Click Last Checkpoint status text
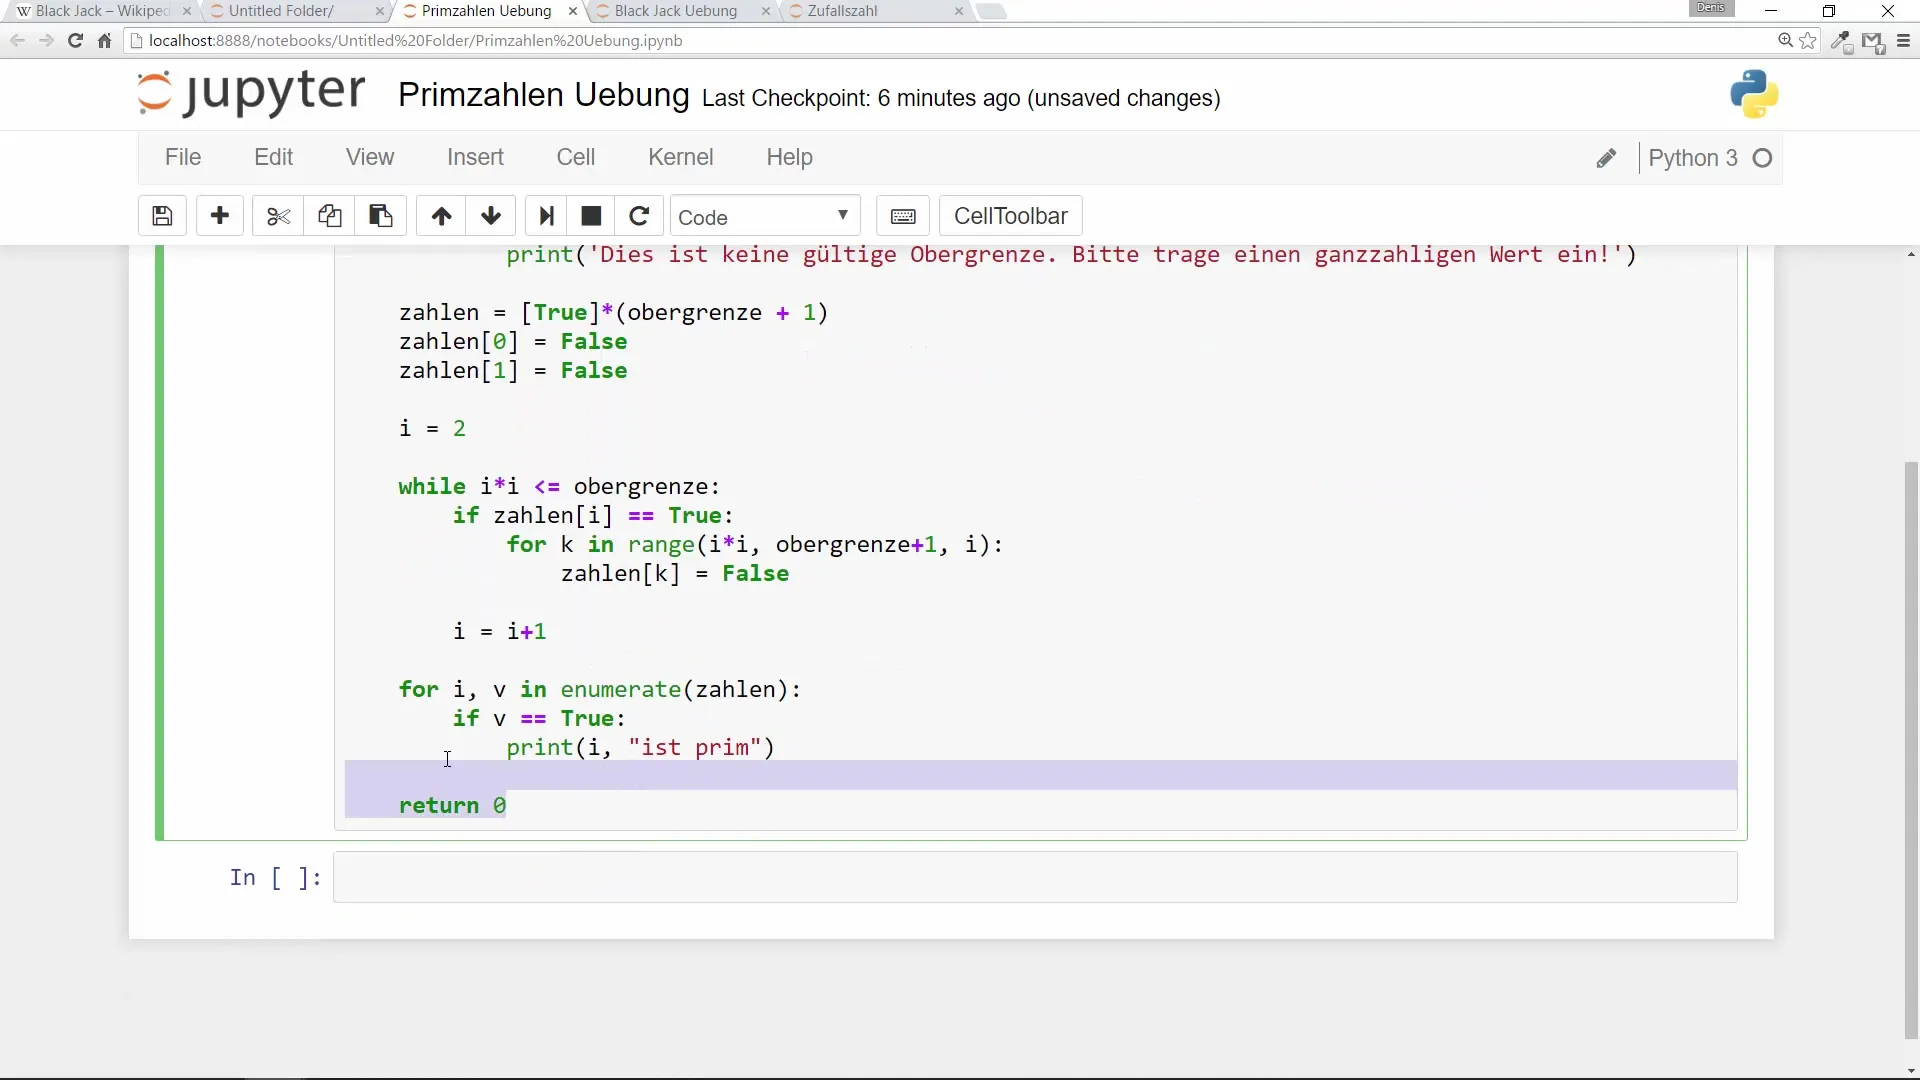Viewport: 1920px width, 1080px height. 961,98
